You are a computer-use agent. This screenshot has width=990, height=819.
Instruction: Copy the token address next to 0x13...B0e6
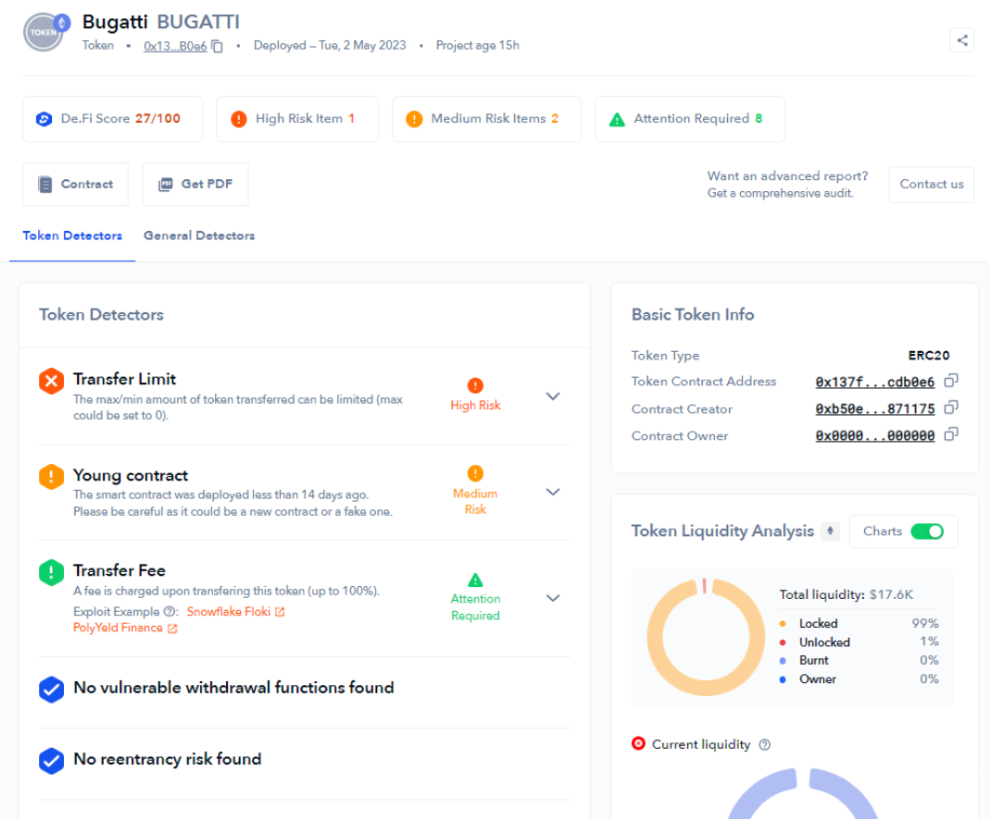[x=217, y=46]
